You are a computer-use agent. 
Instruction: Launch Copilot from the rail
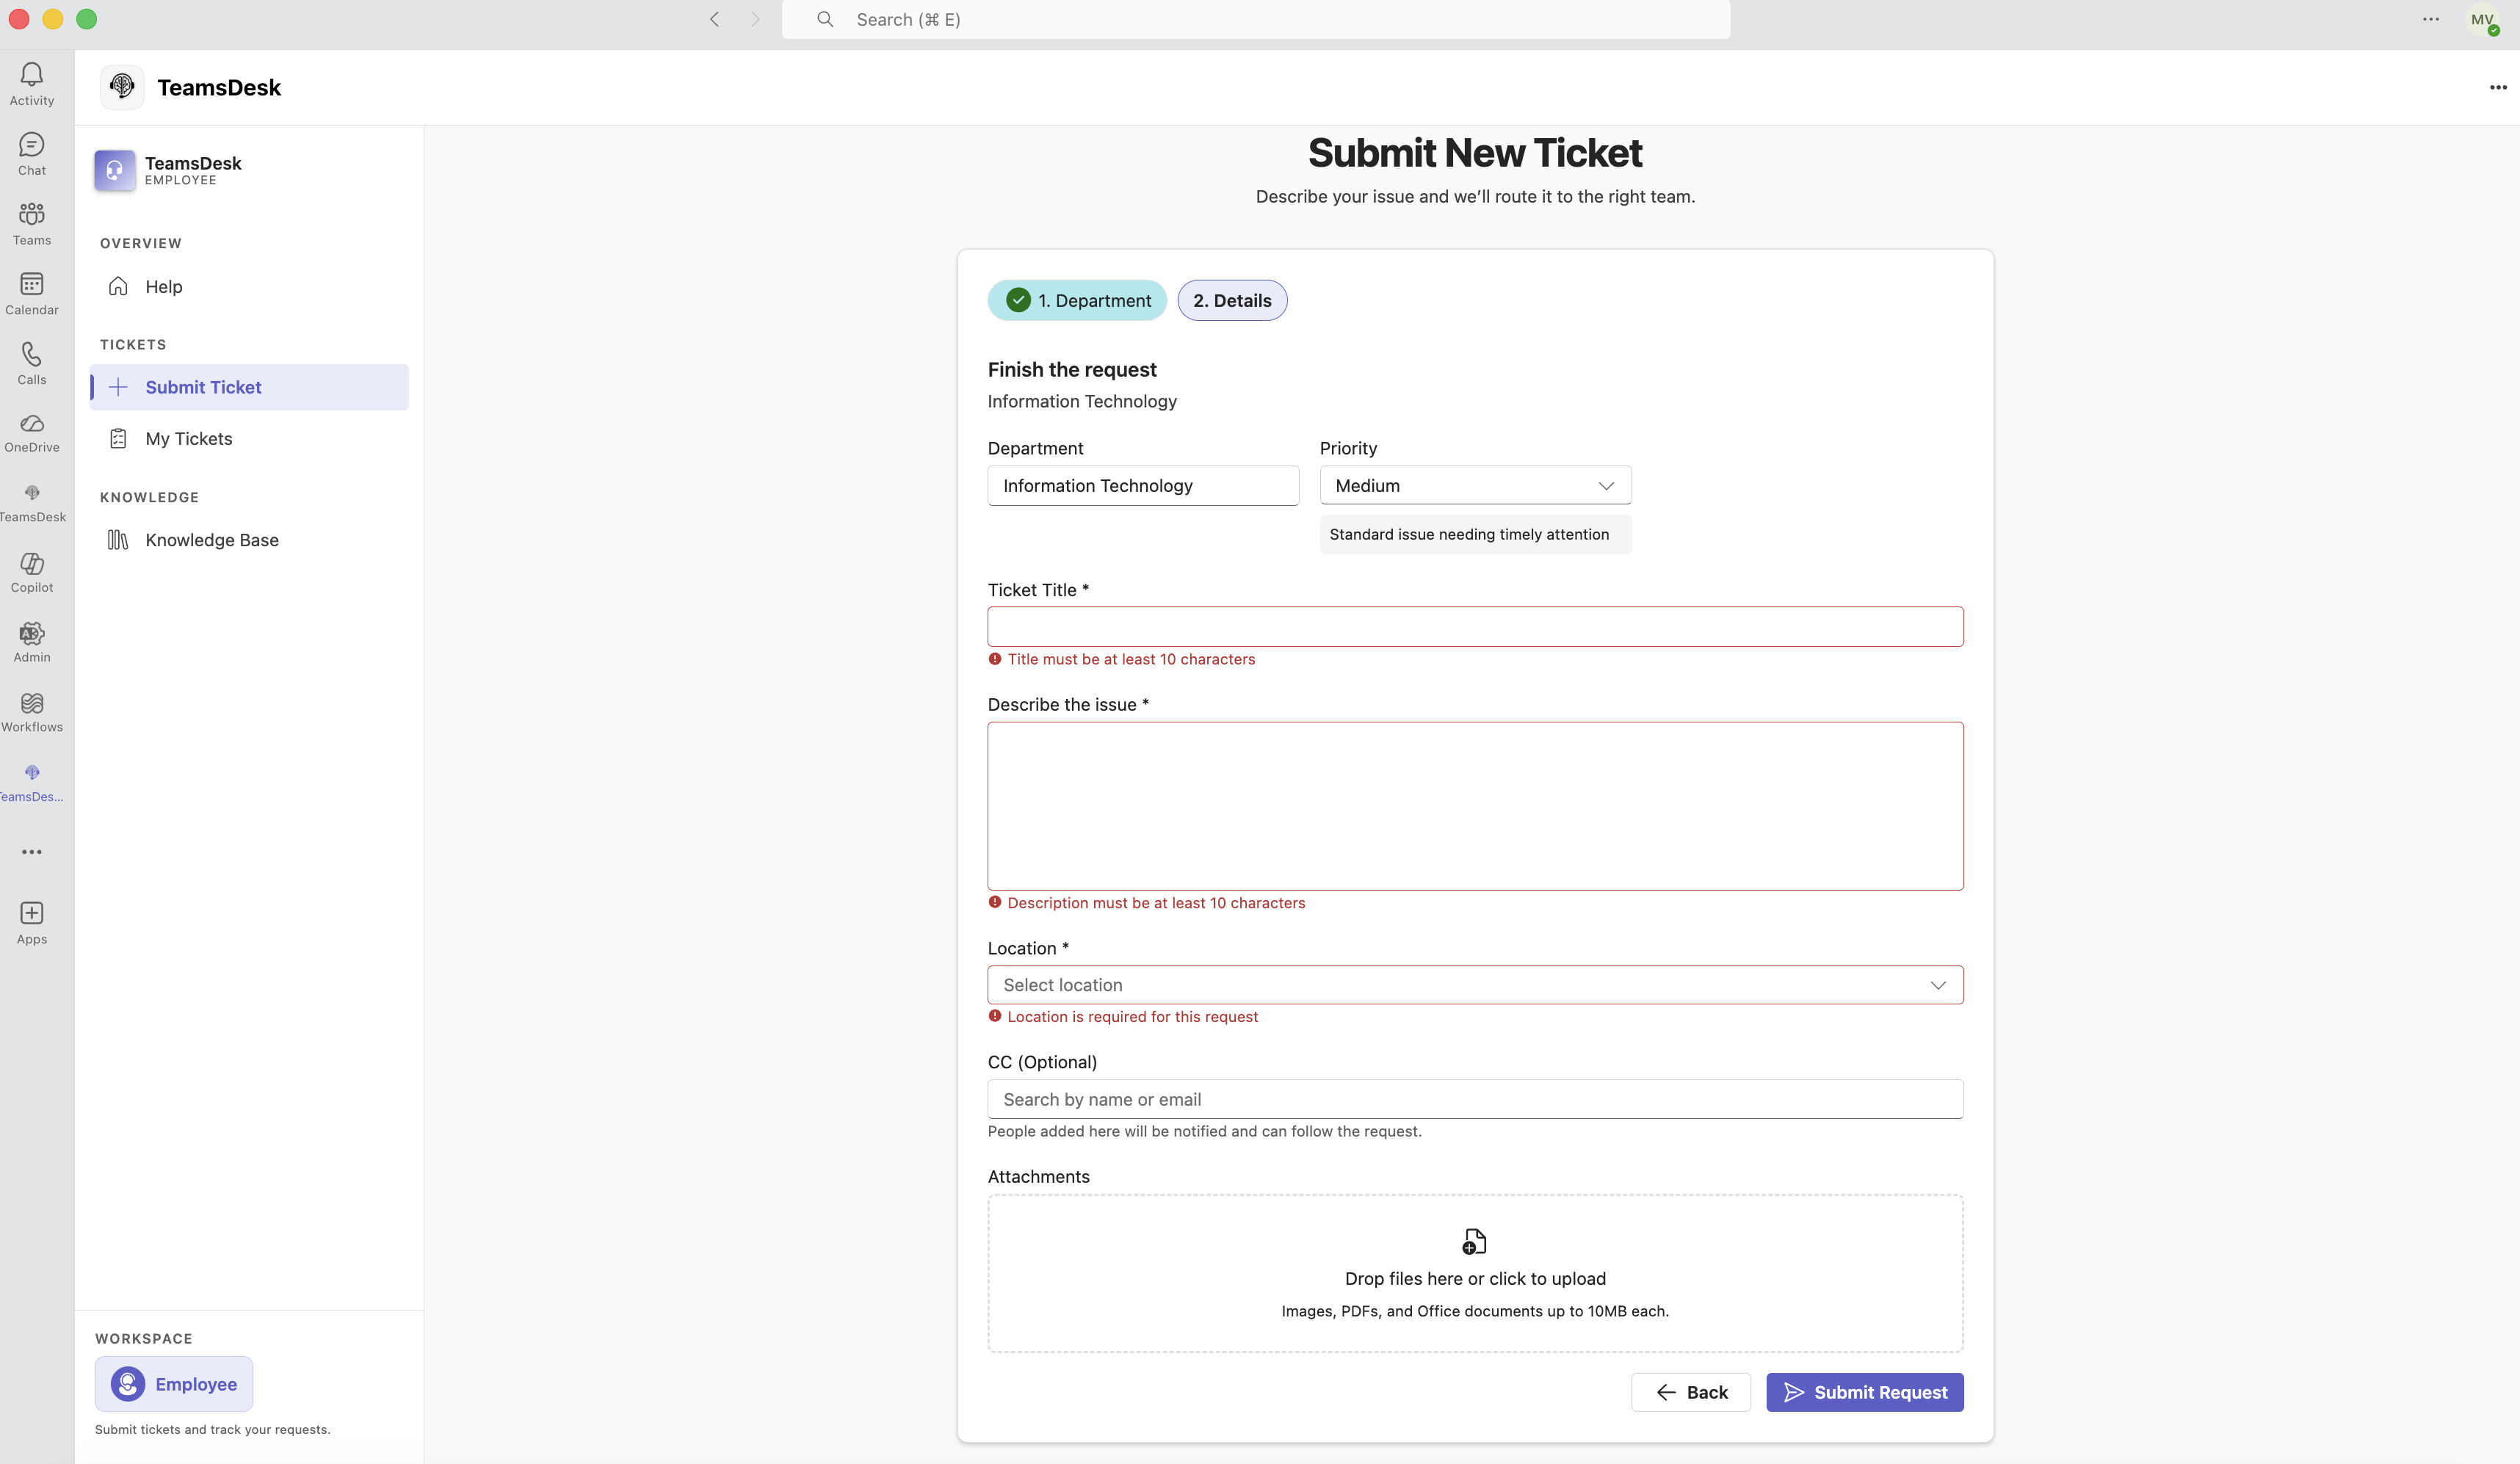coord(32,563)
